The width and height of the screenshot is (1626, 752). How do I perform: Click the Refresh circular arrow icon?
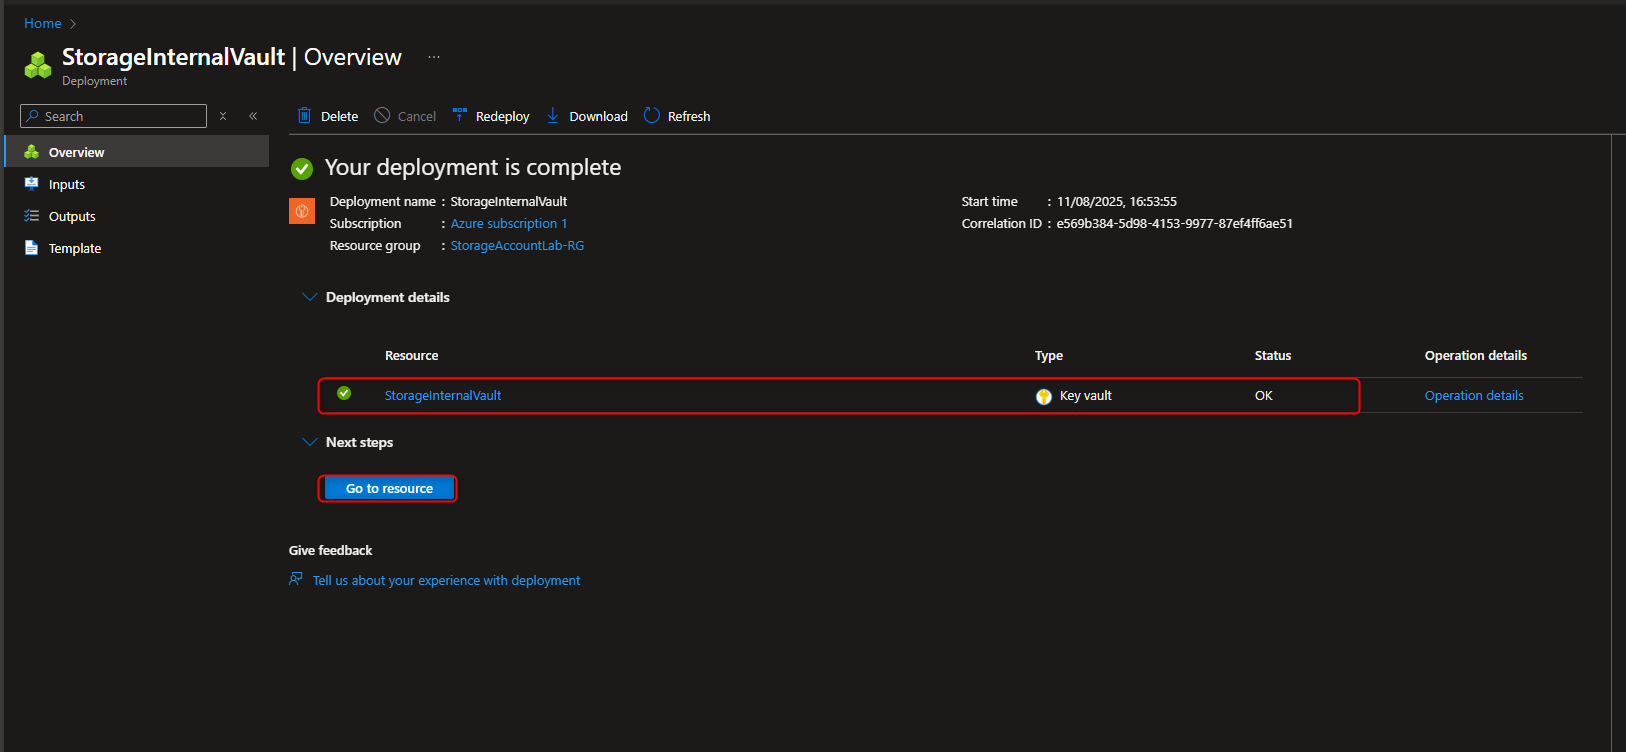pos(652,115)
